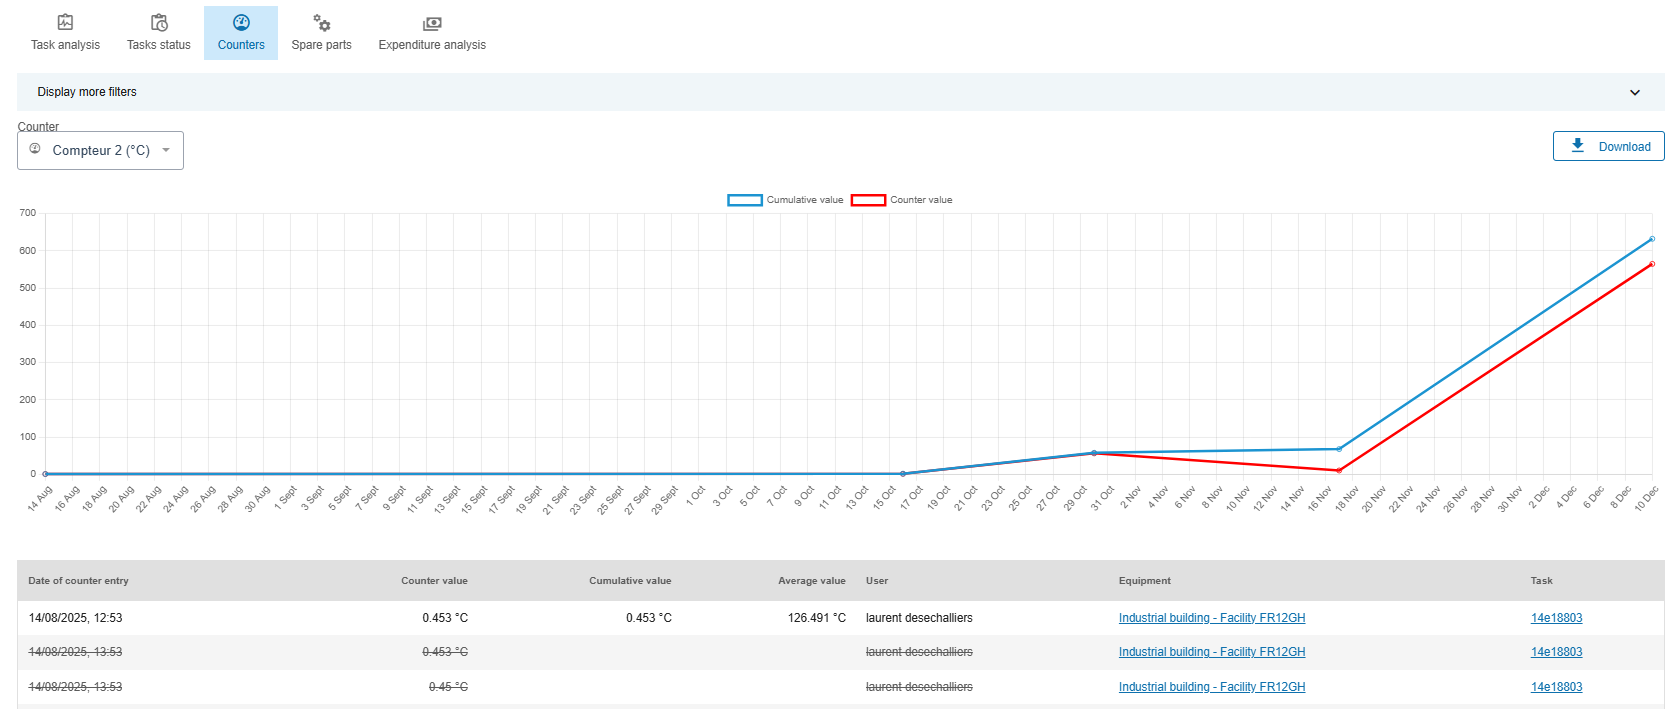Click the Spare parts gears icon

(321, 22)
